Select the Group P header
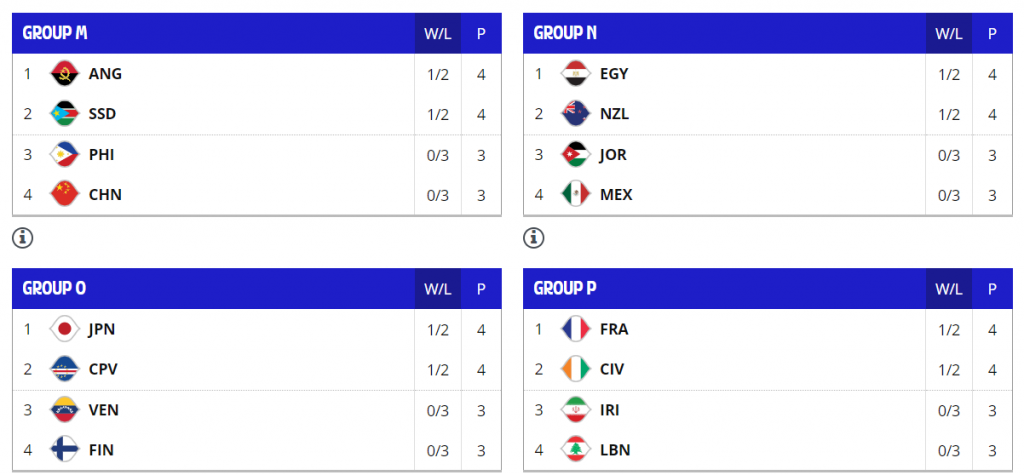1024x475 pixels. click(565, 288)
